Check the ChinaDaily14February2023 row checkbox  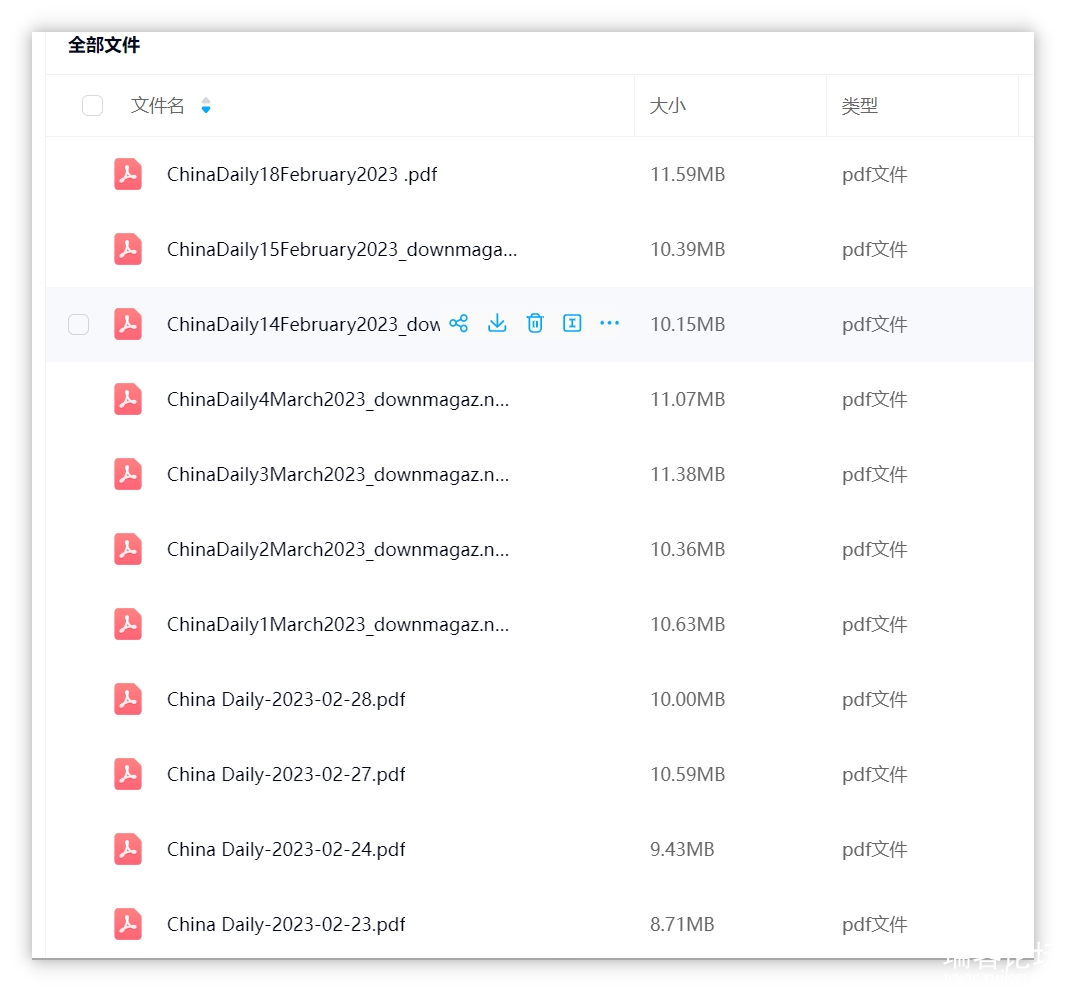78,324
